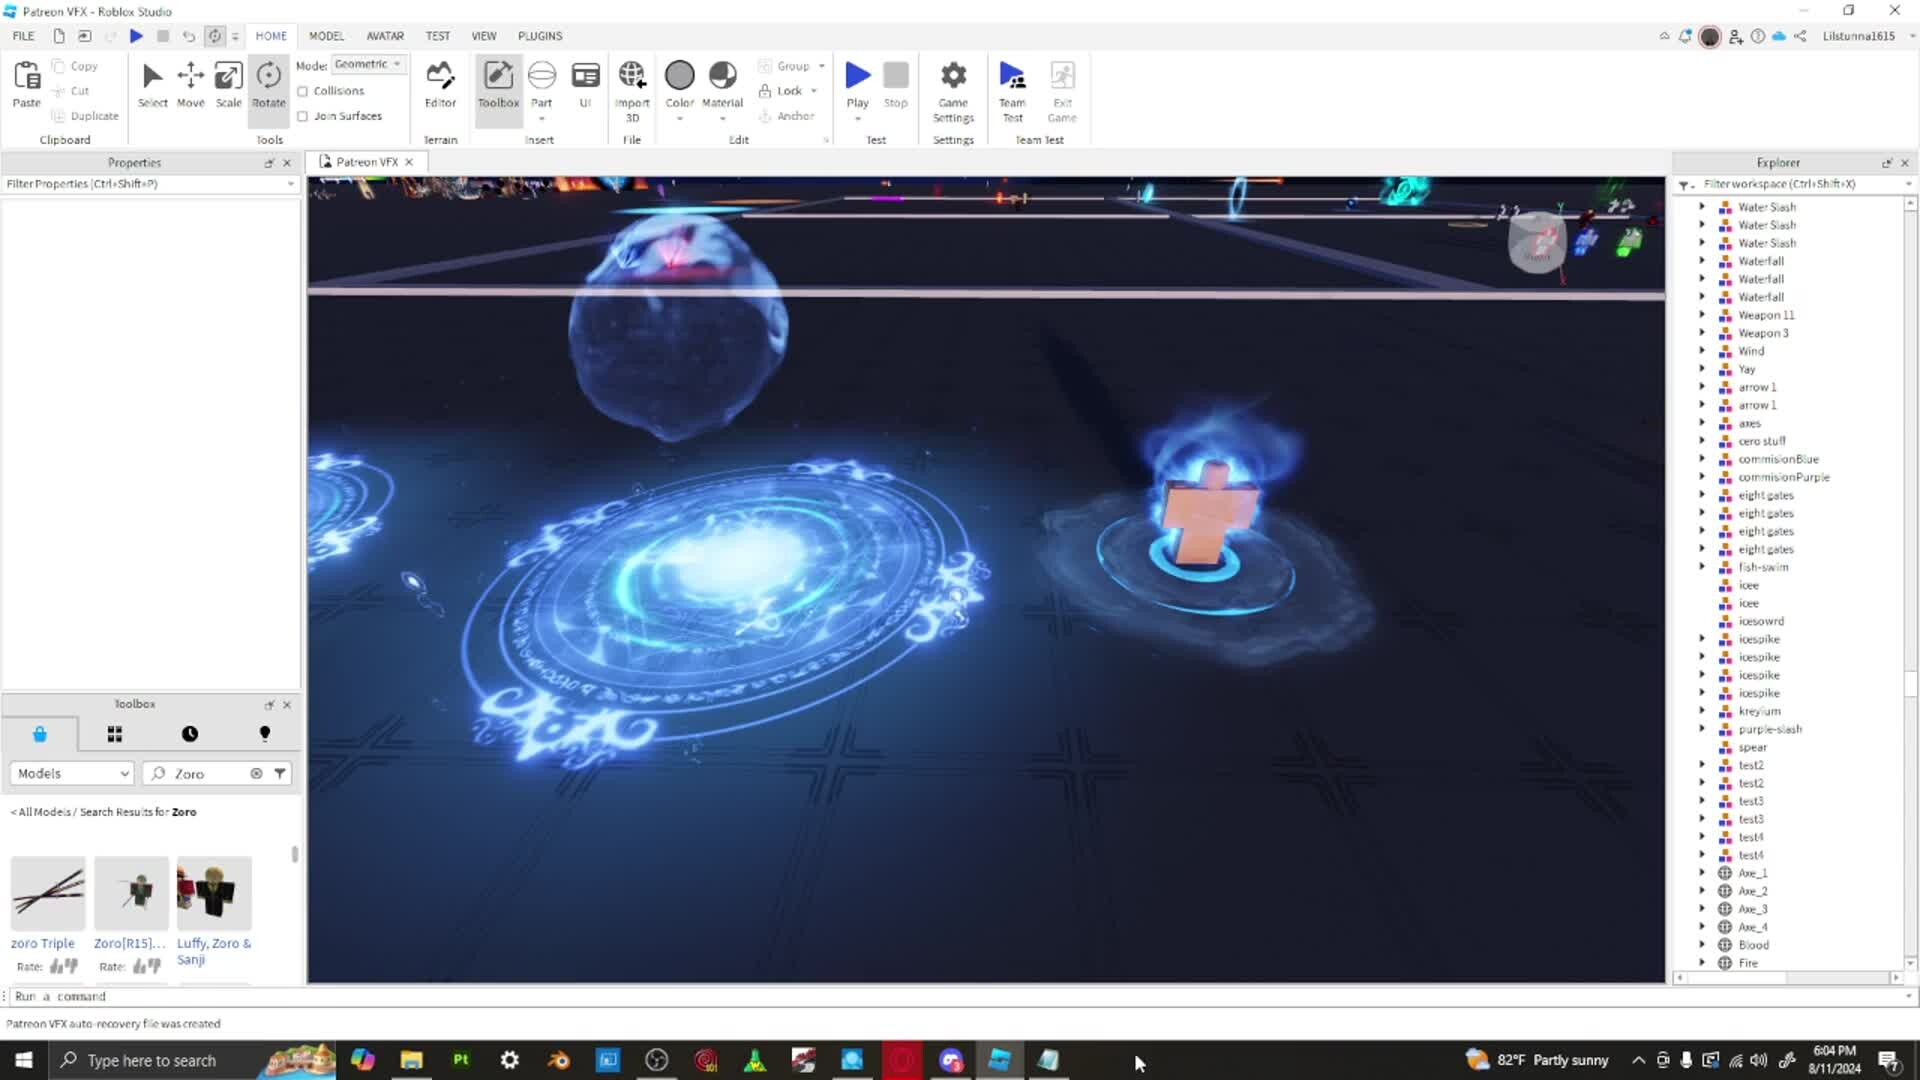Choose the Scale tool
1920x1080 pixels.
[x=228, y=84]
